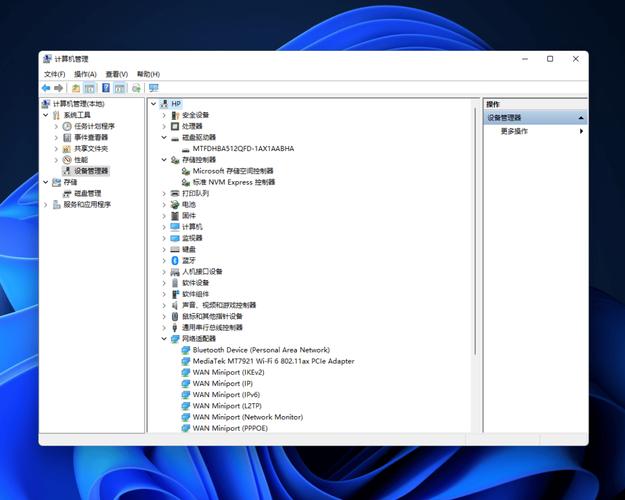Click the up-one-level folder toolbar icon
Viewport: 625px width, 500px height.
pyautogui.click(x=76, y=88)
